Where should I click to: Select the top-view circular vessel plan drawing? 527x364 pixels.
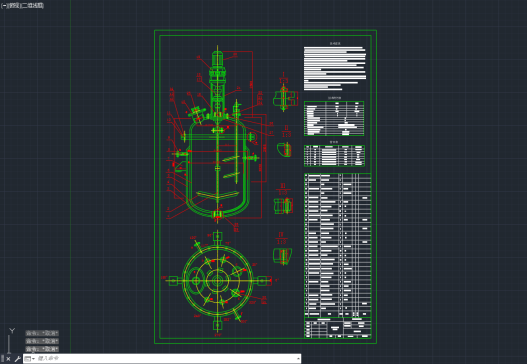[x=218, y=281]
